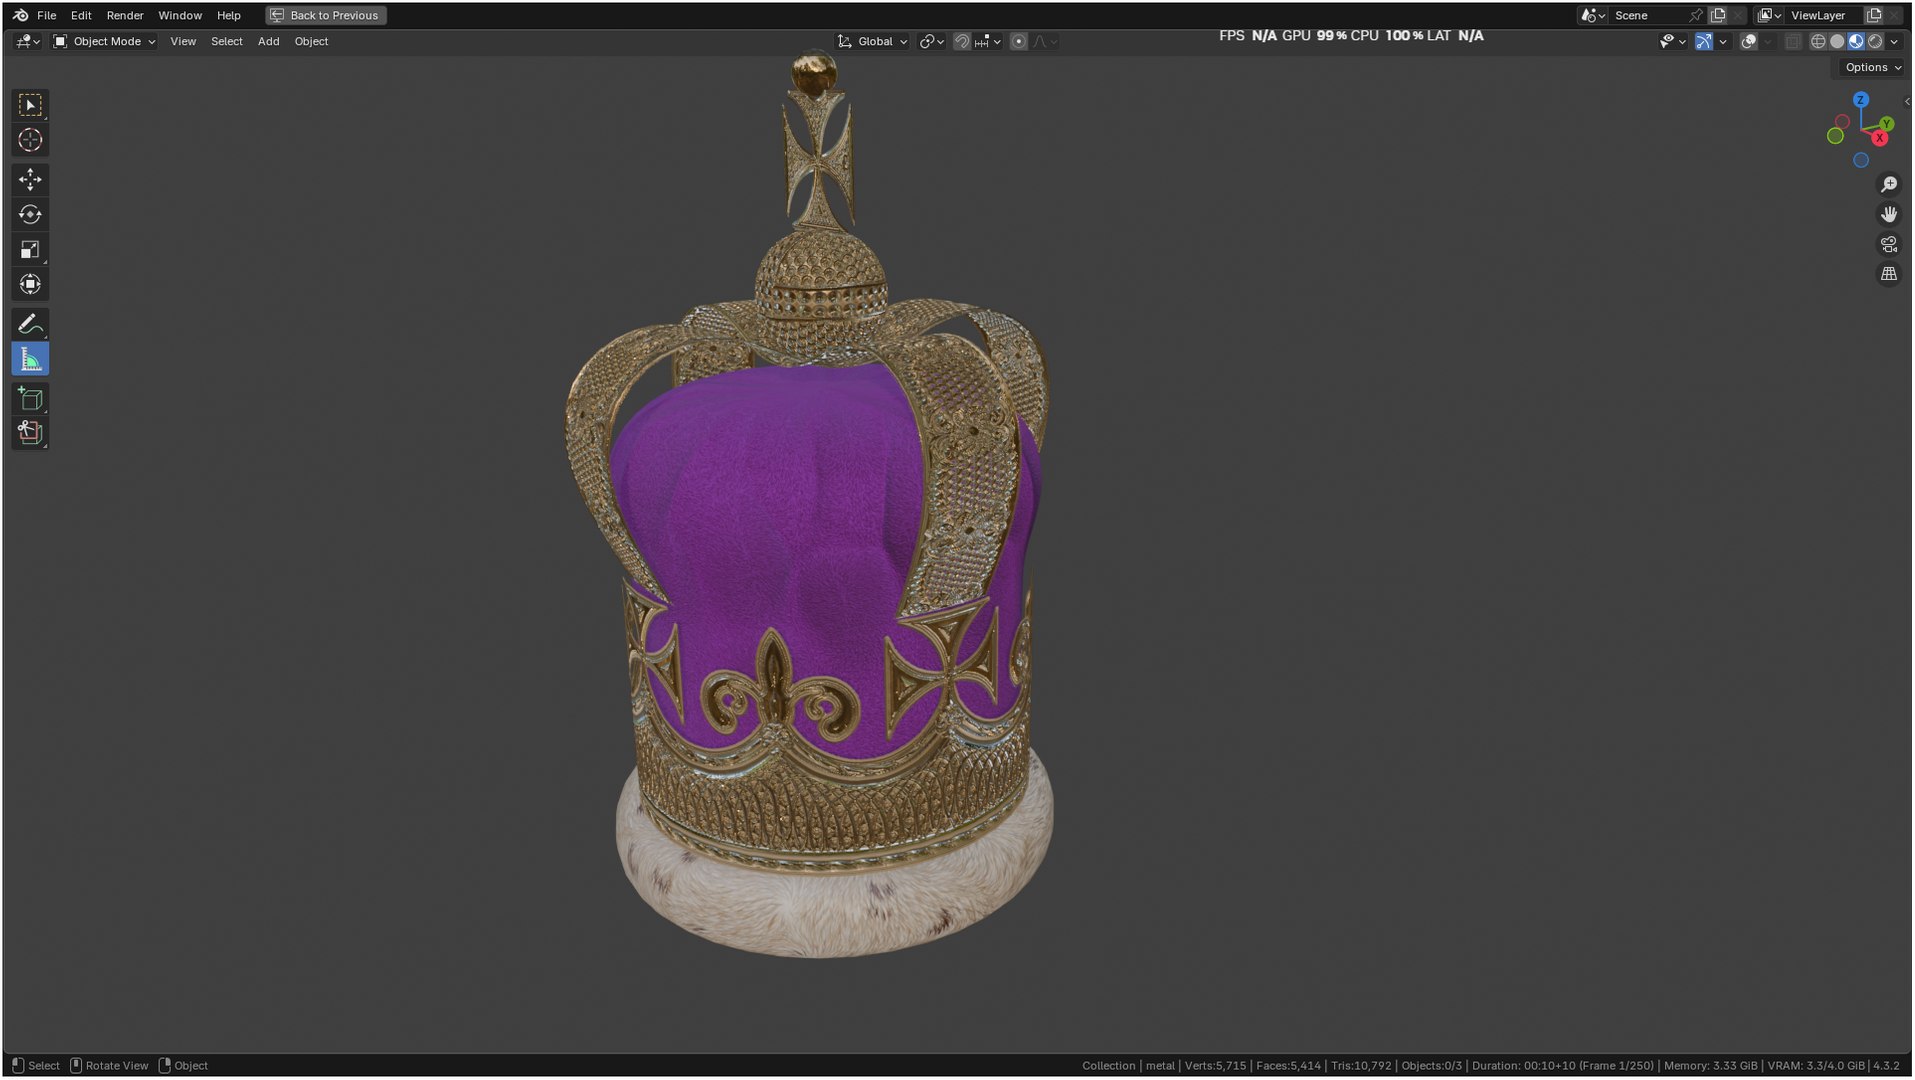Toggle viewport overlays
Image resolution: width=1915 pixels, height=1080 pixels.
[x=1748, y=41]
